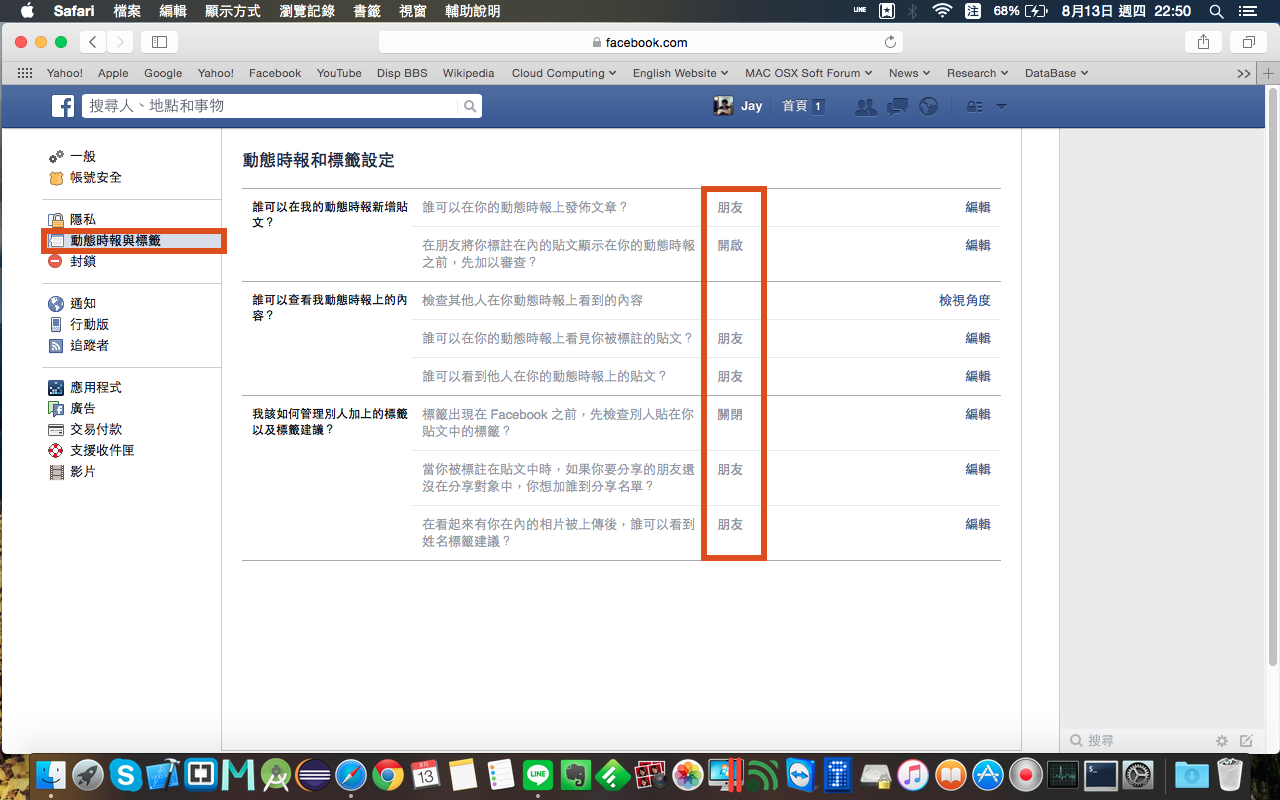This screenshot has width=1280, height=800.
Task: Click the Wi-Fi icon in the menu bar
Action: tap(941, 11)
